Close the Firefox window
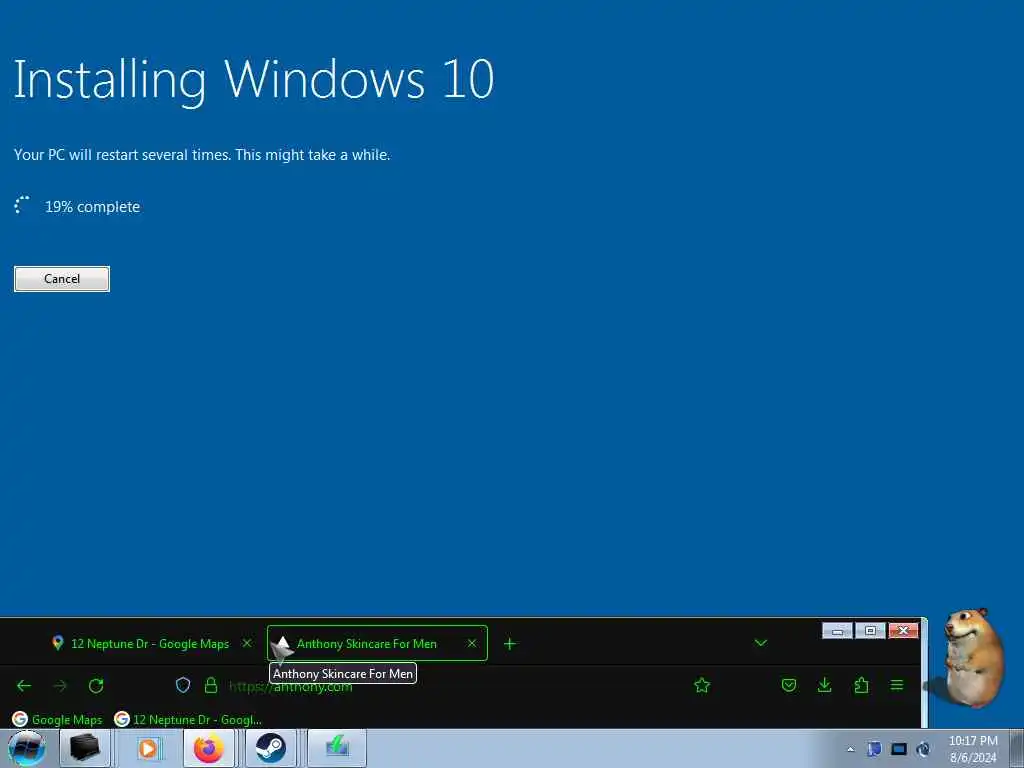This screenshot has width=1024, height=768. pos(903,631)
